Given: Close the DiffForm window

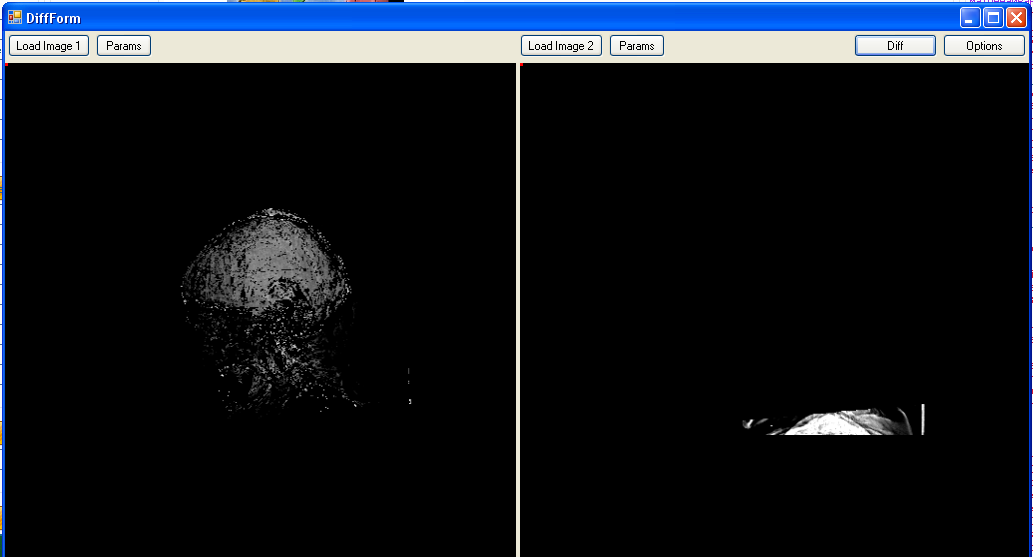Looking at the screenshot, I should pos(1017,18).
